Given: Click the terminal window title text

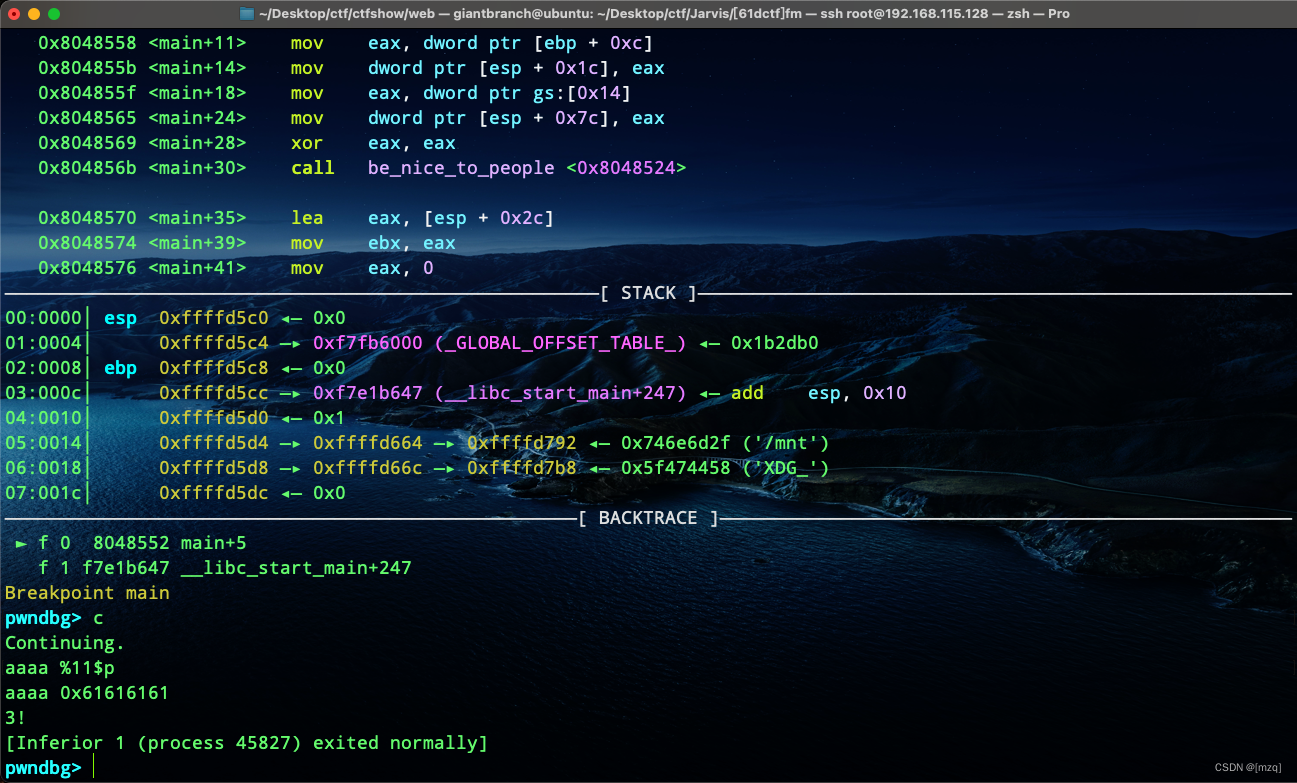Looking at the screenshot, I should (x=664, y=14).
